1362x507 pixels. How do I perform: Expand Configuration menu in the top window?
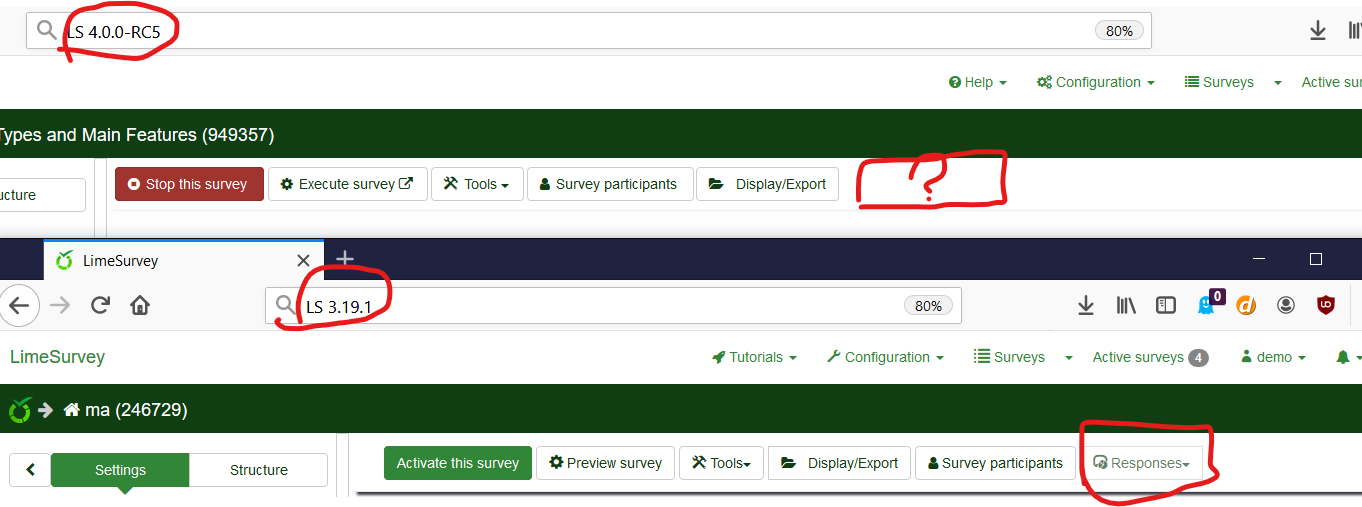point(1096,82)
